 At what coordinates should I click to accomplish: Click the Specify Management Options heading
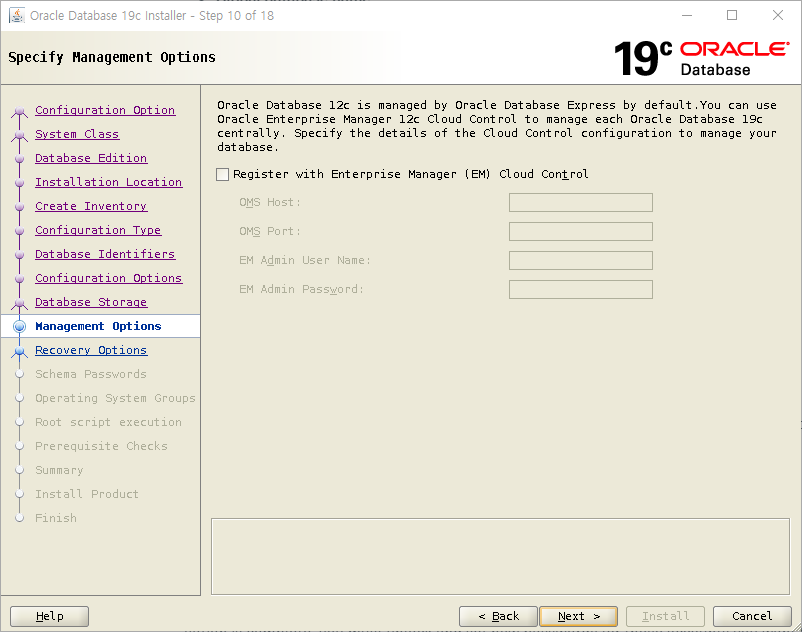pos(112,57)
